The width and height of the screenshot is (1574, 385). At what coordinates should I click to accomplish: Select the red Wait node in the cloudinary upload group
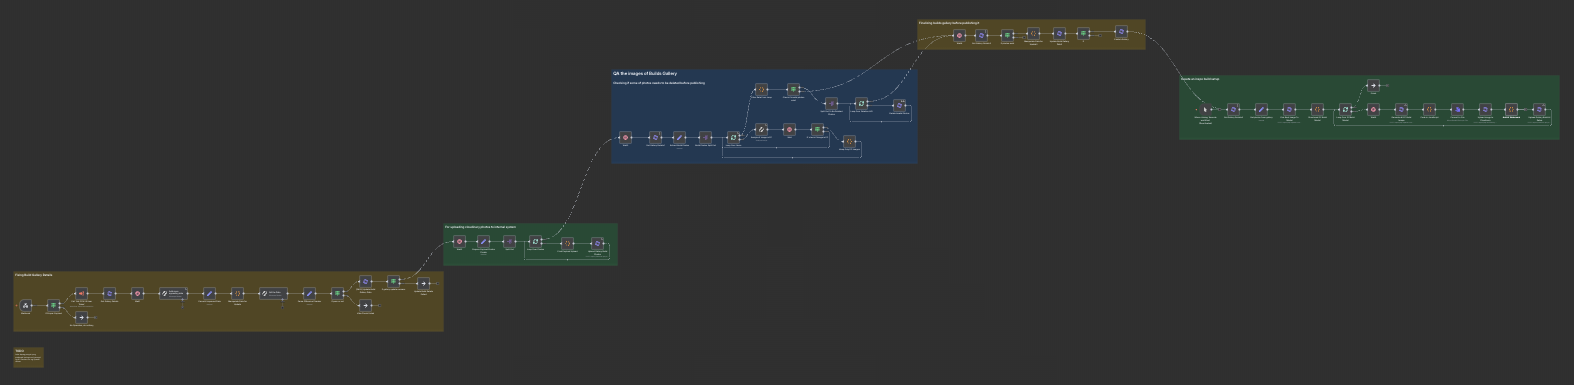pyautogui.click(x=459, y=242)
